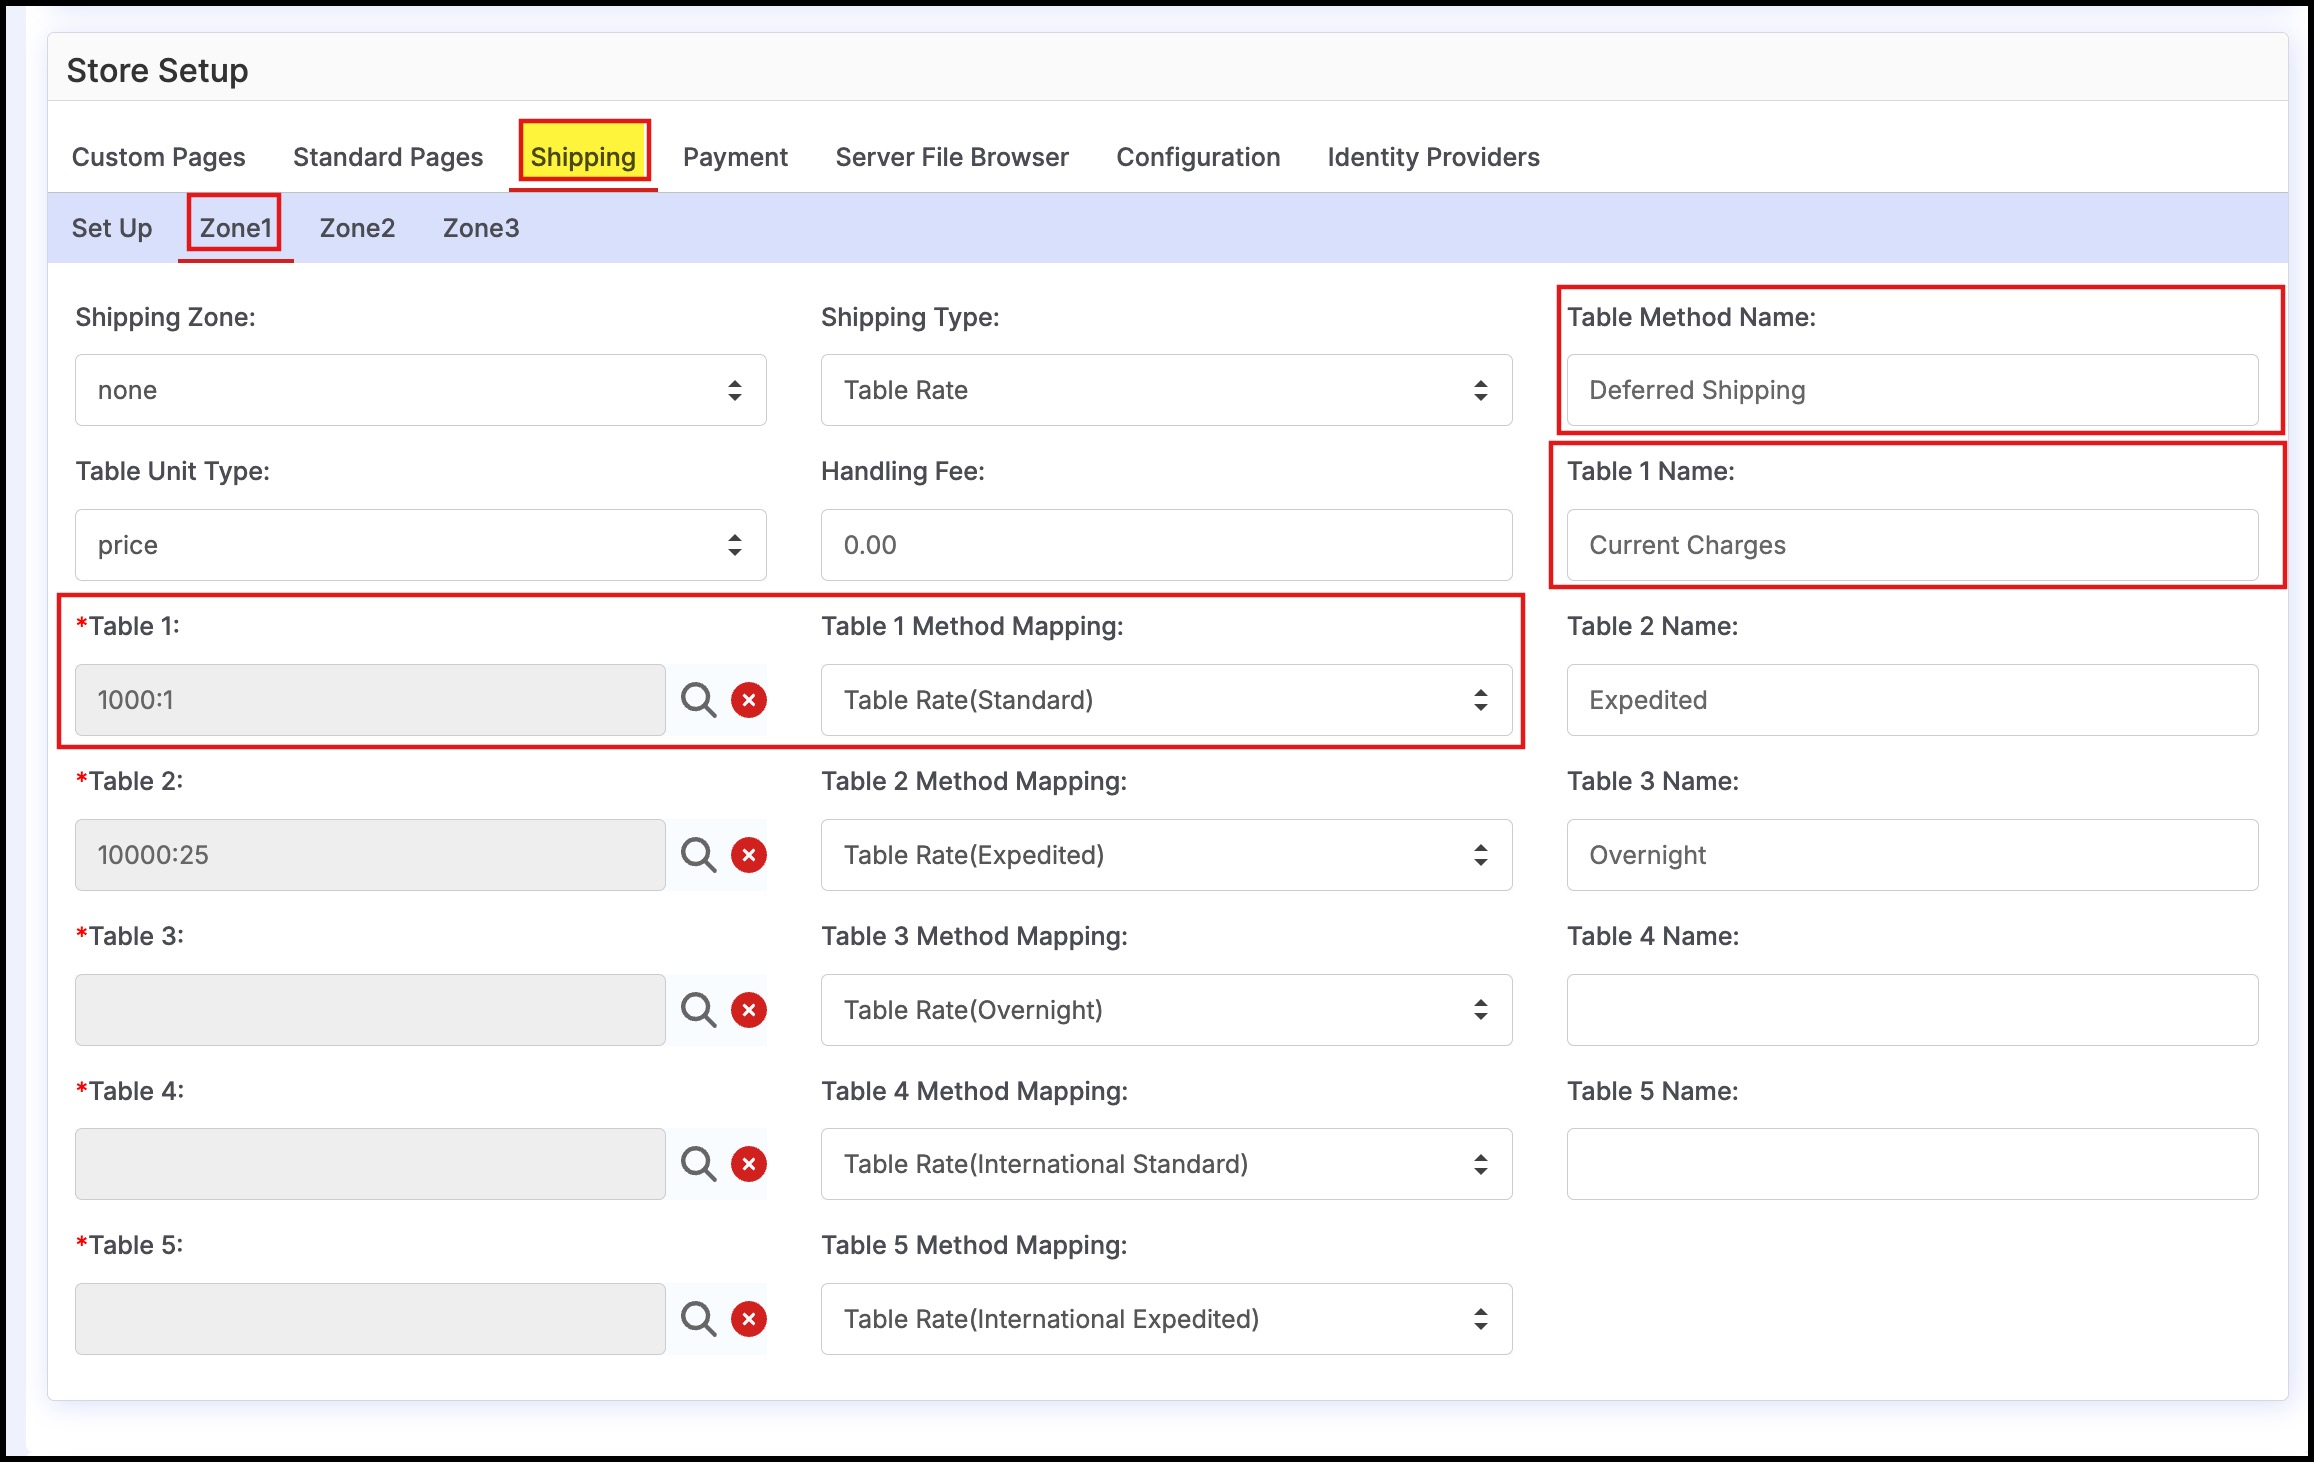This screenshot has height=1462, width=2314.
Task: Expand Table 5 Method Mapping dropdown
Action: point(1166,1319)
